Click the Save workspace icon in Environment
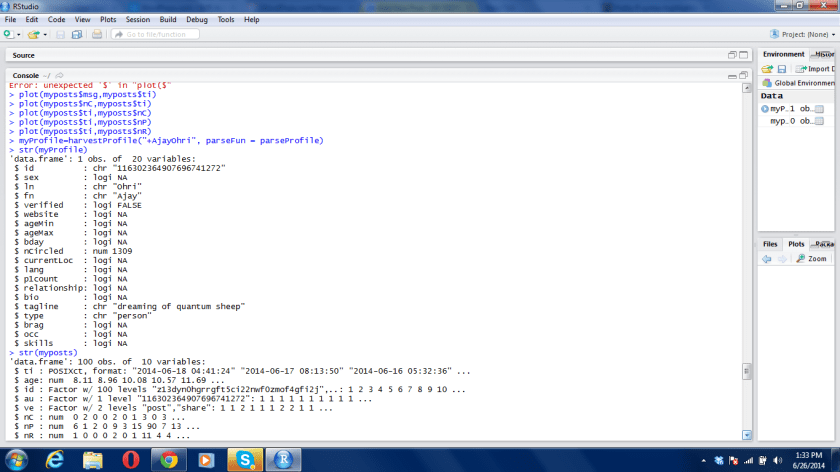 [782, 69]
